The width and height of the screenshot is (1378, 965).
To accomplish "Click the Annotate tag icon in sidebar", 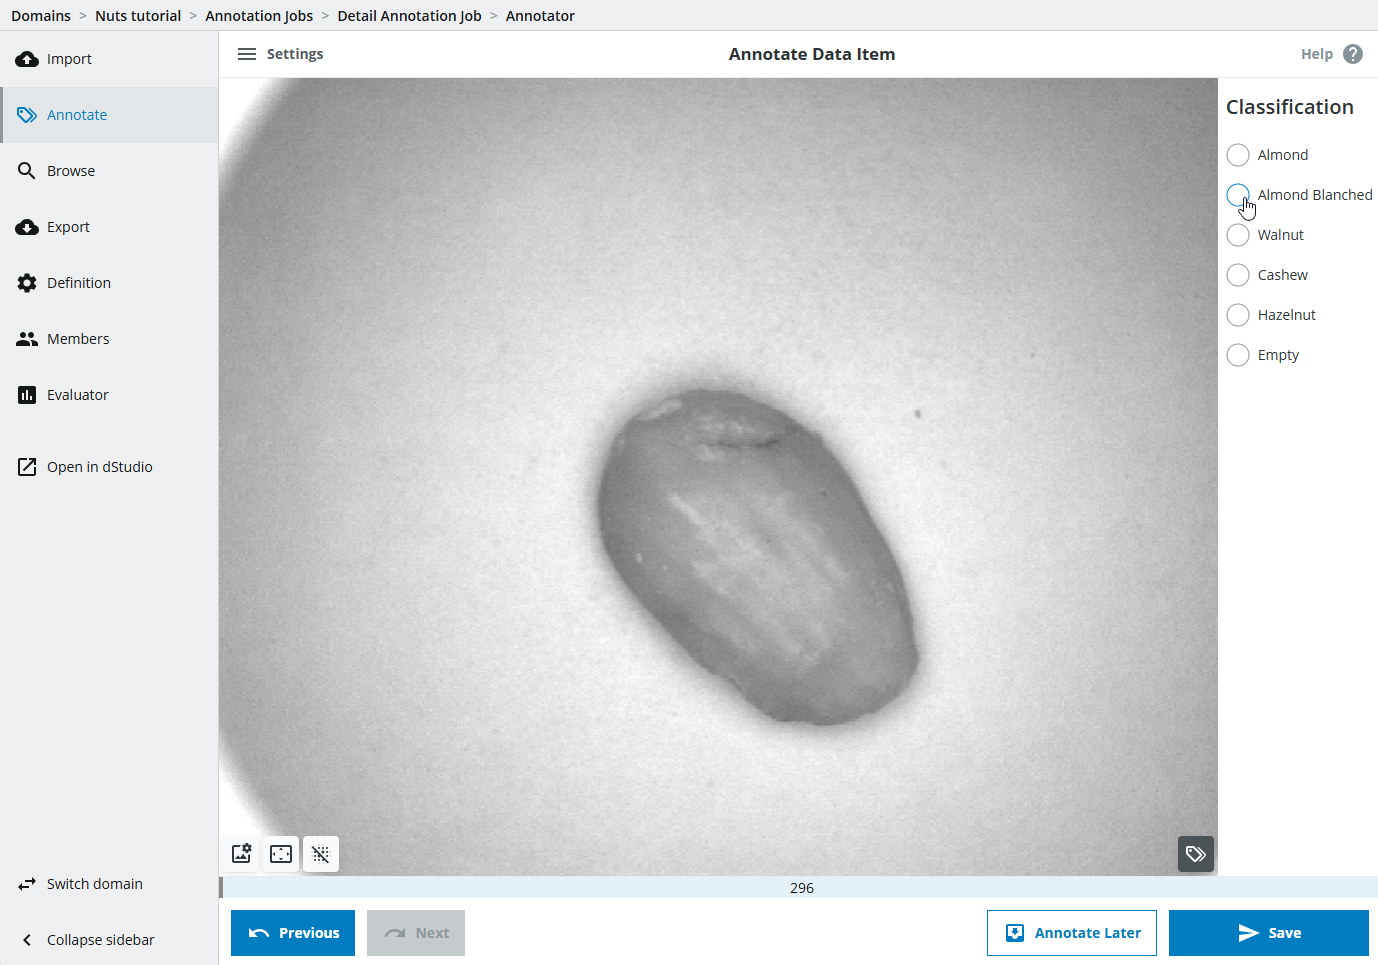I will (x=27, y=115).
